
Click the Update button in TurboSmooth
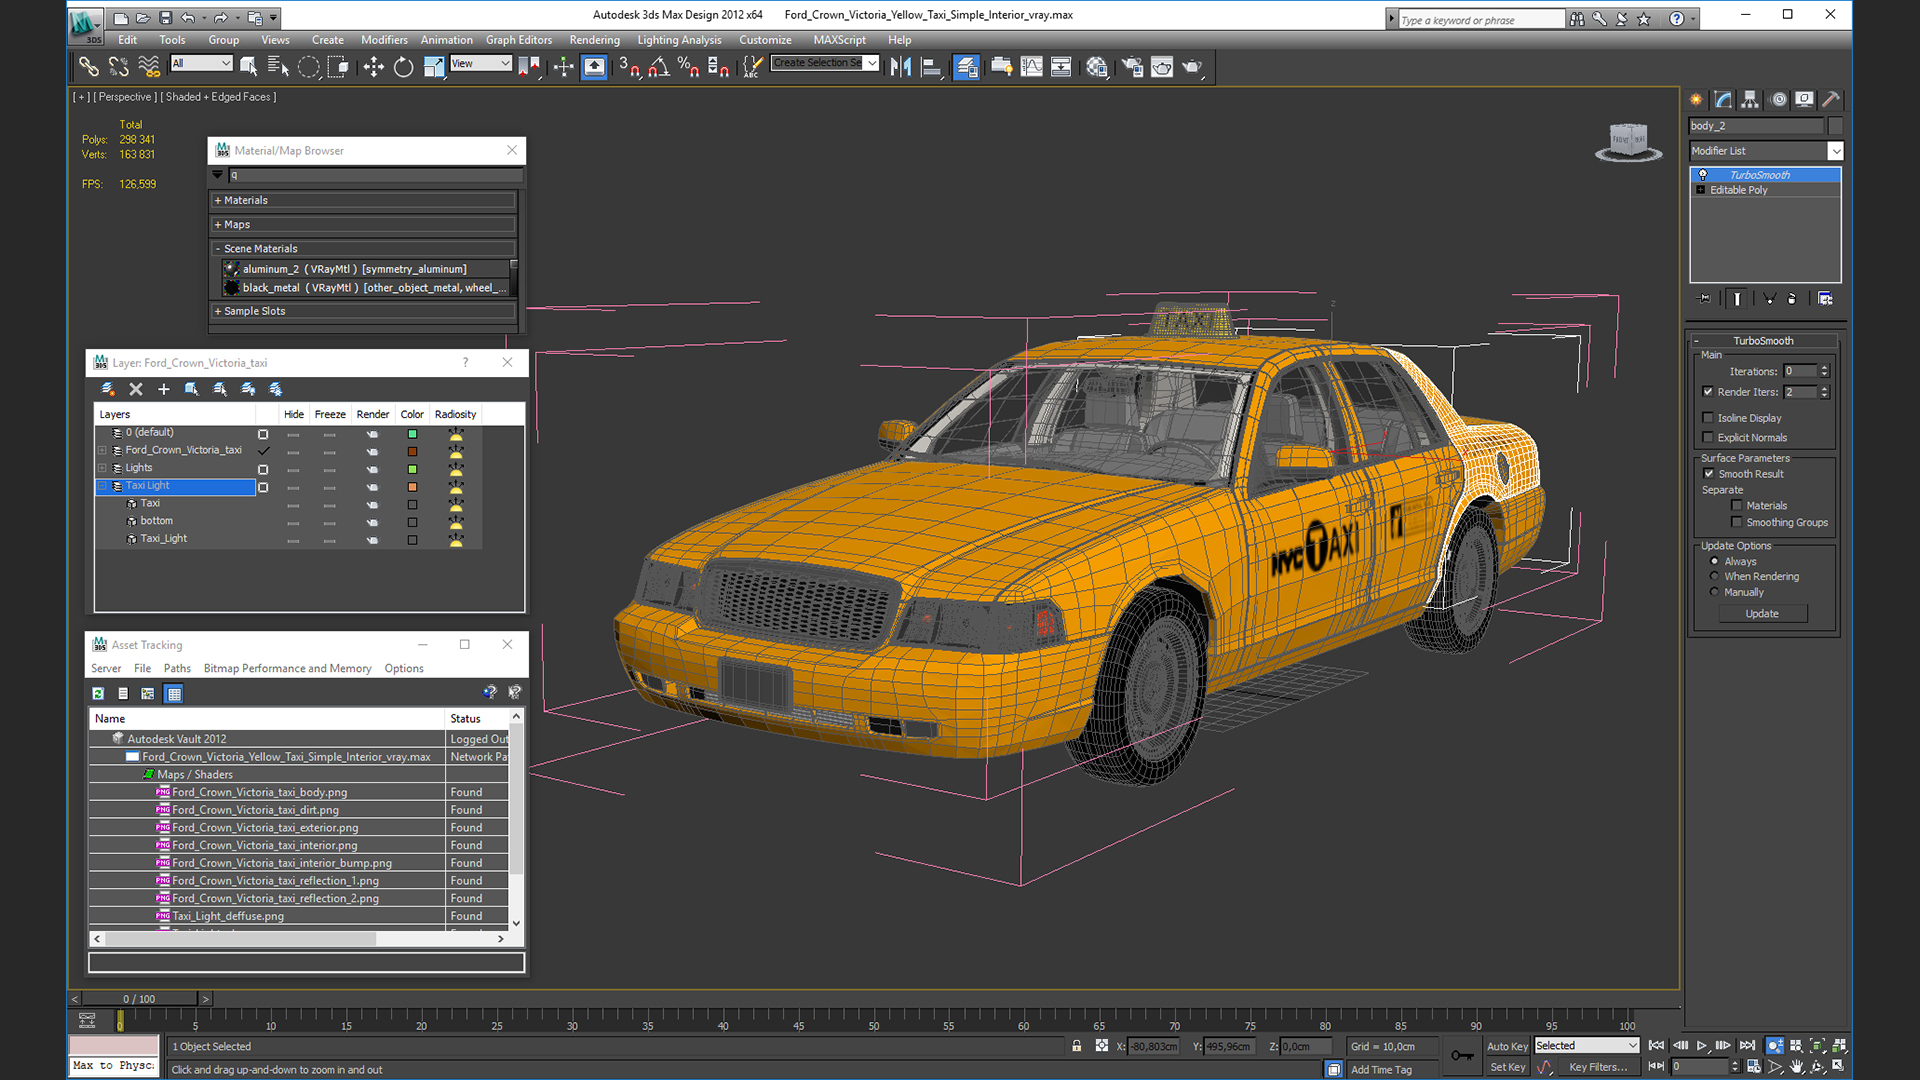(x=1762, y=614)
